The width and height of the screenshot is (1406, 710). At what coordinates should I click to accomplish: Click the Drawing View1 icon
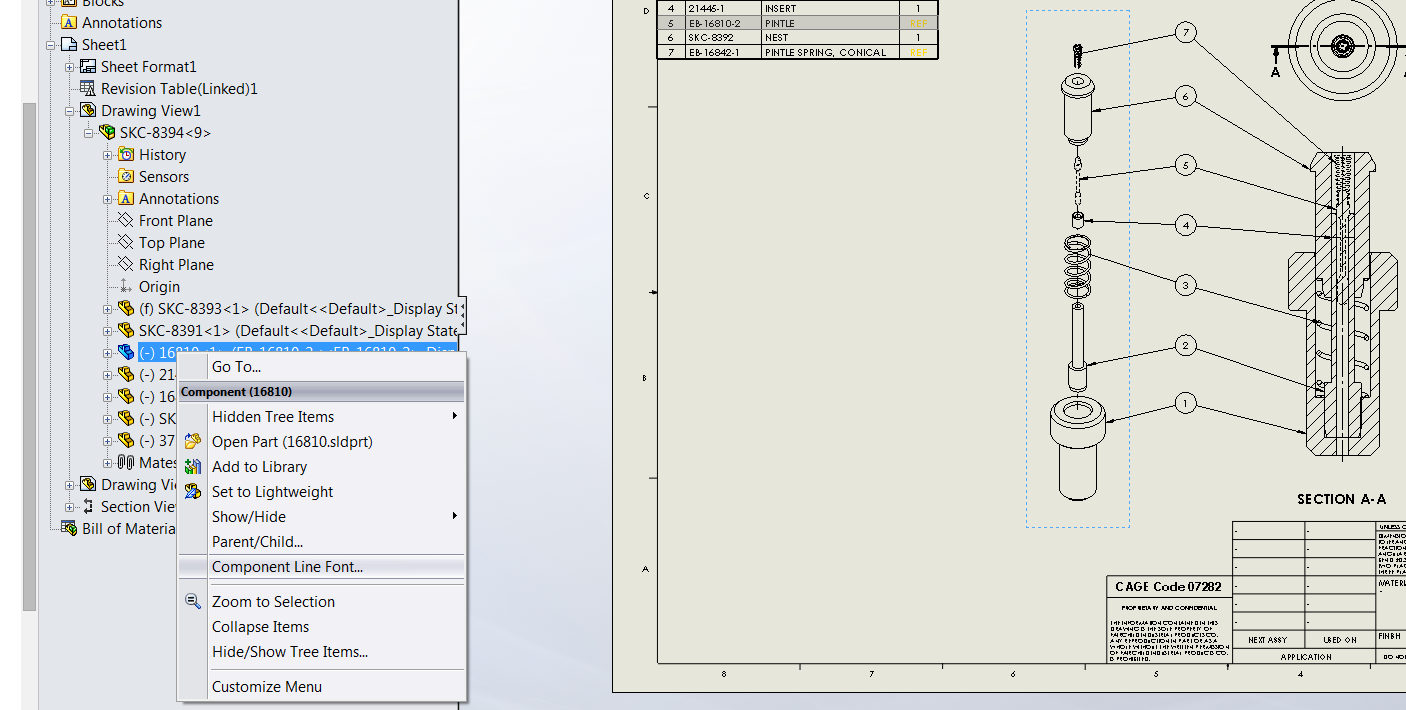[x=88, y=110]
